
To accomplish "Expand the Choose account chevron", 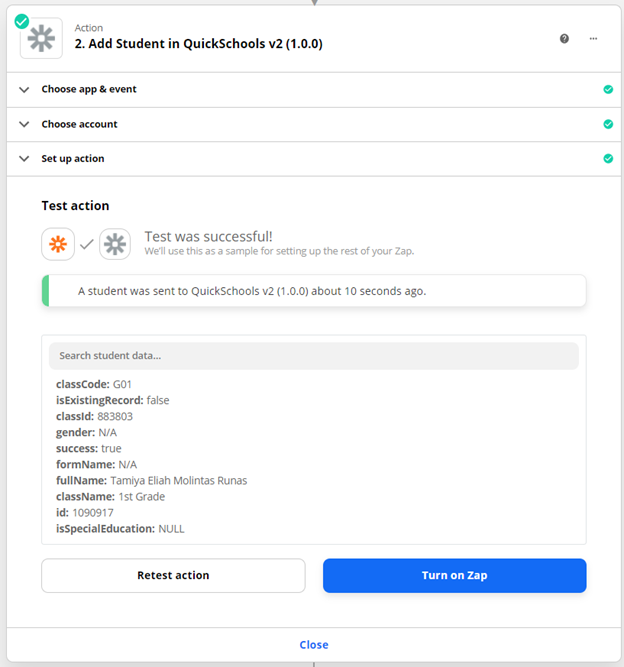I will (25, 124).
